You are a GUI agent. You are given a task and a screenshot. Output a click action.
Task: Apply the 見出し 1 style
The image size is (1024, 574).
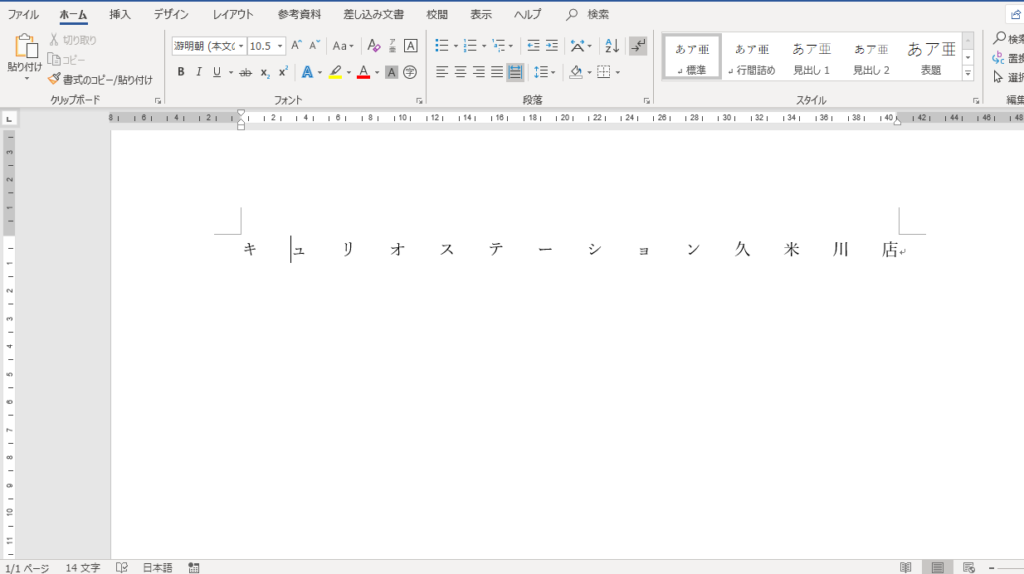pos(811,57)
